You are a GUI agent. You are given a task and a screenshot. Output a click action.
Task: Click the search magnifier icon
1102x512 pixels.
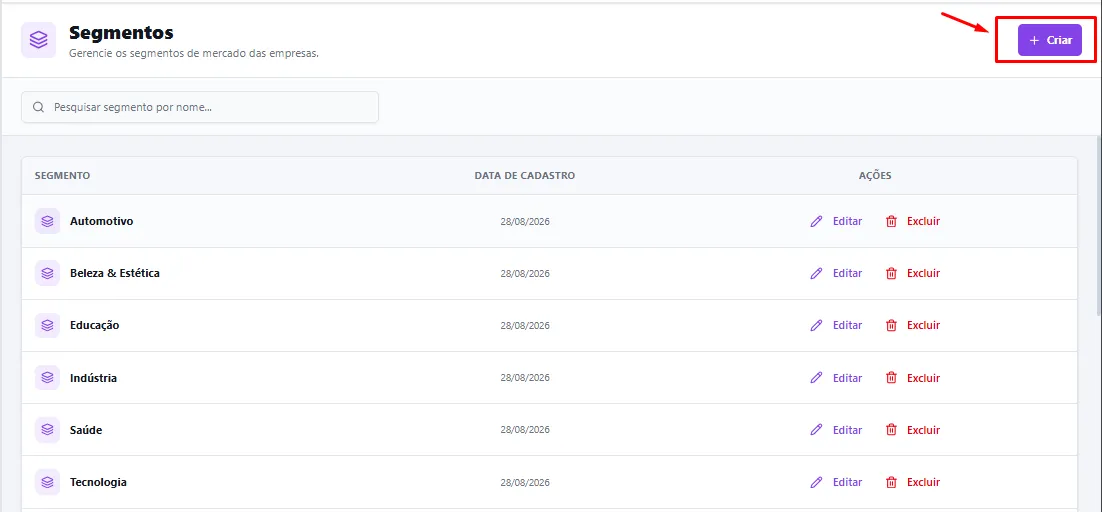pos(39,107)
